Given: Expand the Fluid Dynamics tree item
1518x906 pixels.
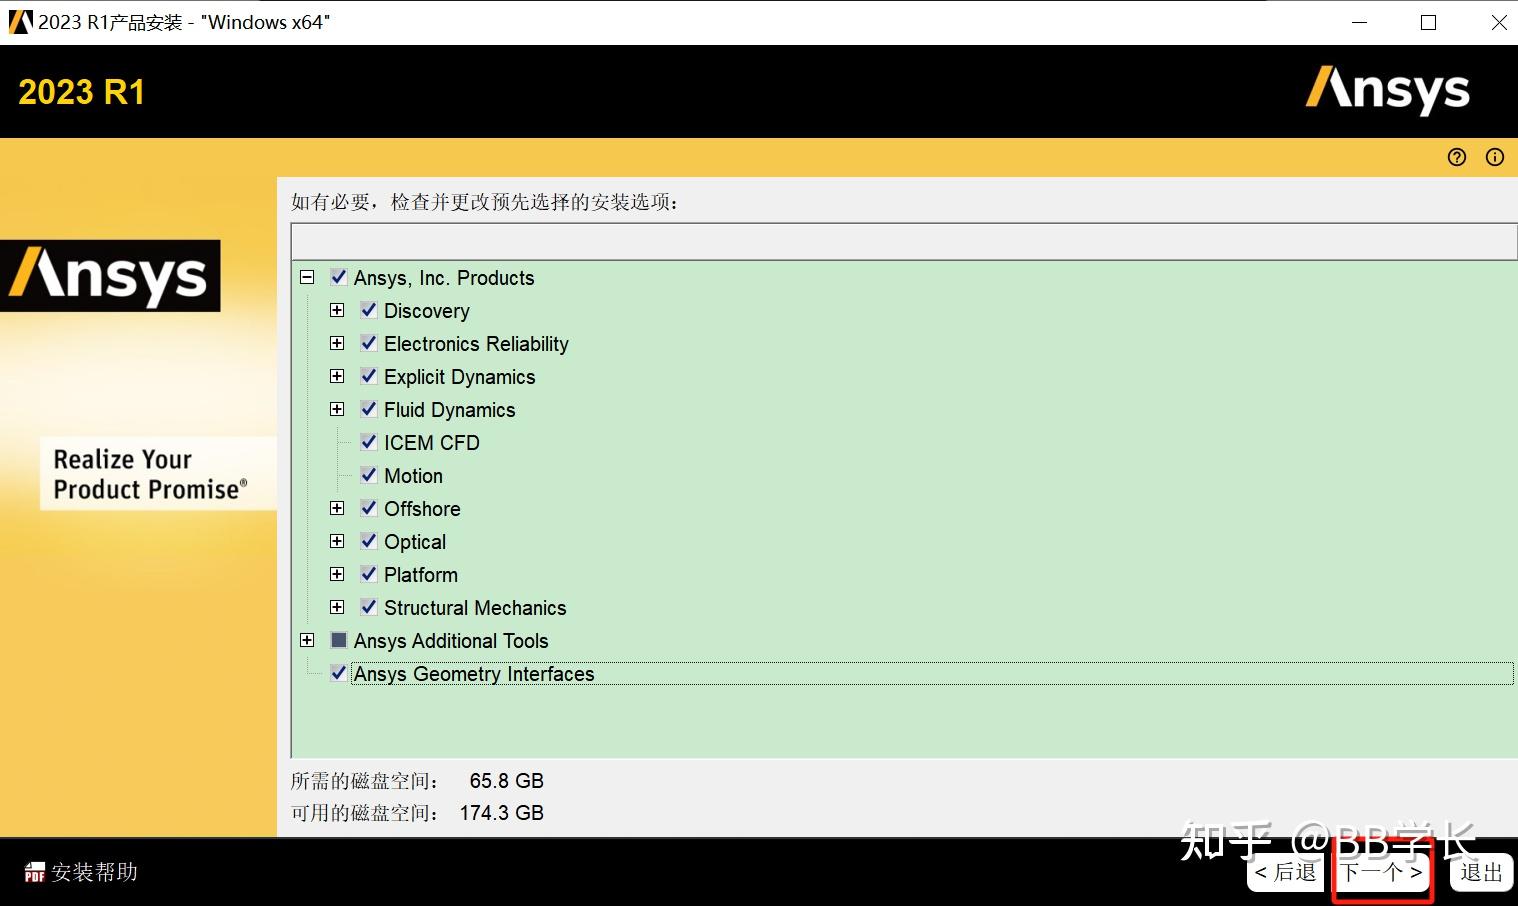Looking at the screenshot, I should pos(336,409).
